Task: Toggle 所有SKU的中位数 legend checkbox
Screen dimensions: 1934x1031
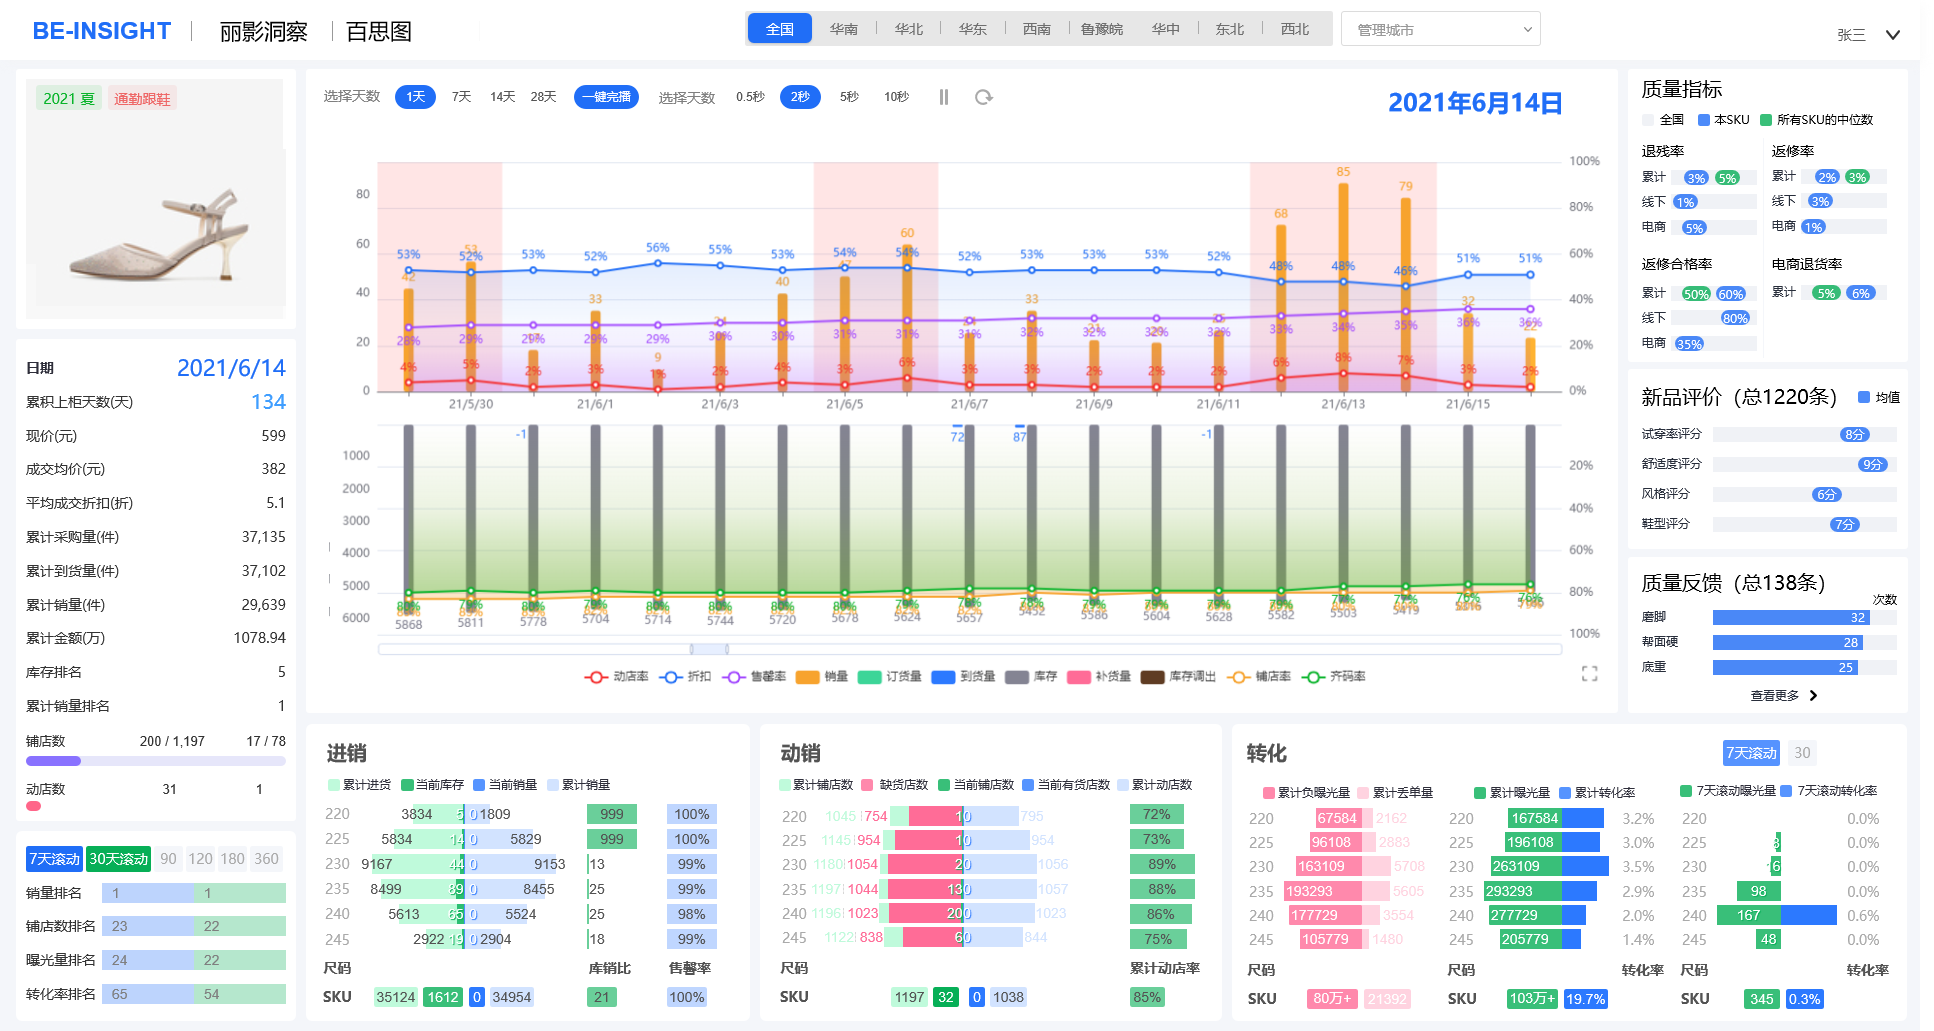Action: point(1766,120)
